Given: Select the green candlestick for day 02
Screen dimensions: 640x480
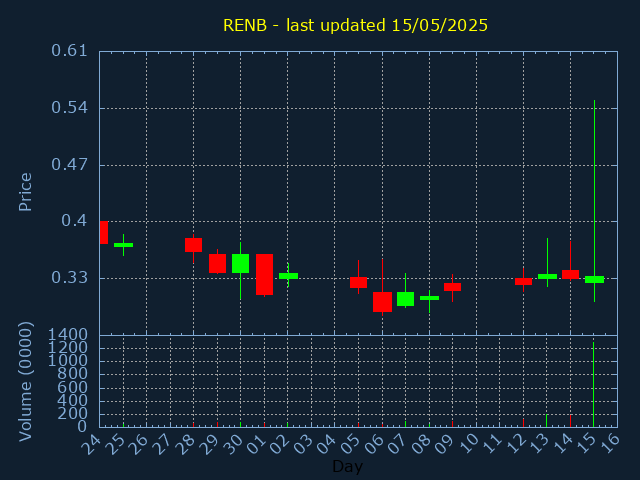Looking at the screenshot, I should point(288,276).
